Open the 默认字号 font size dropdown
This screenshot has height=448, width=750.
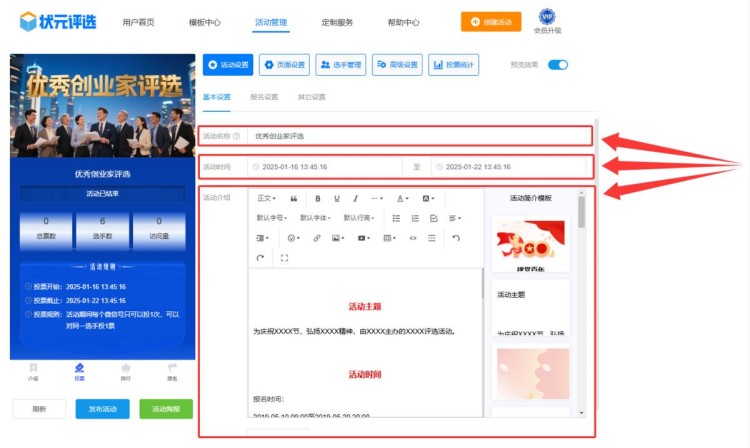point(272,218)
